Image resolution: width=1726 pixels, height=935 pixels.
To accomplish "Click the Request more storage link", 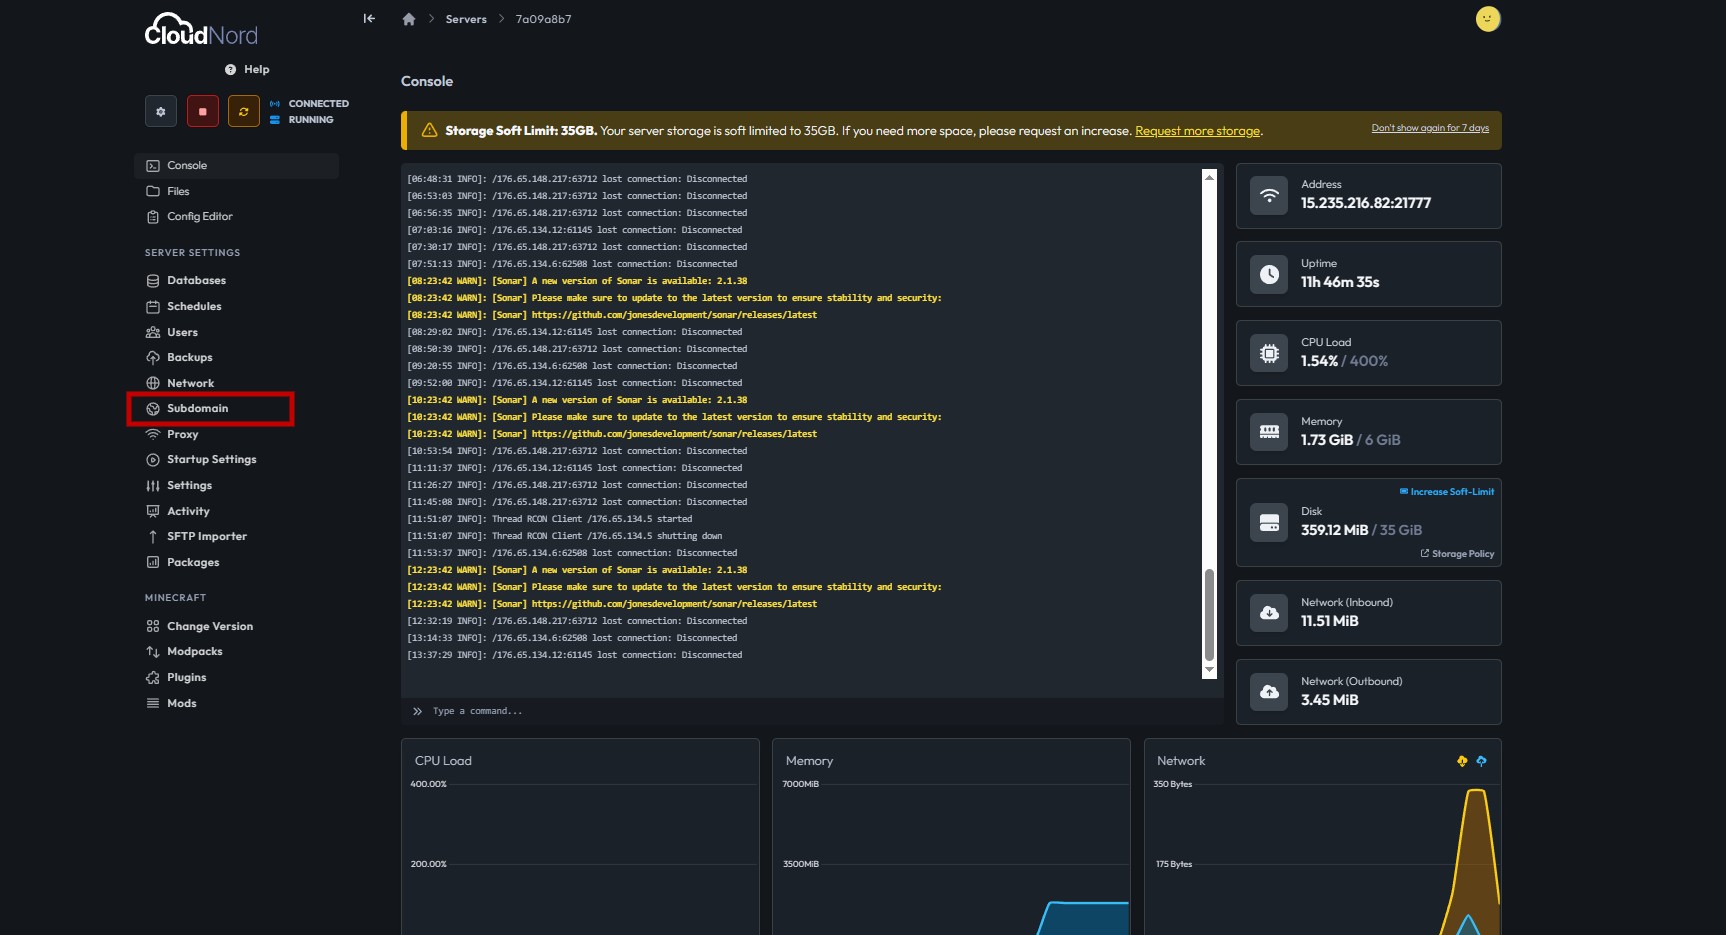I will pyautogui.click(x=1197, y=131).
